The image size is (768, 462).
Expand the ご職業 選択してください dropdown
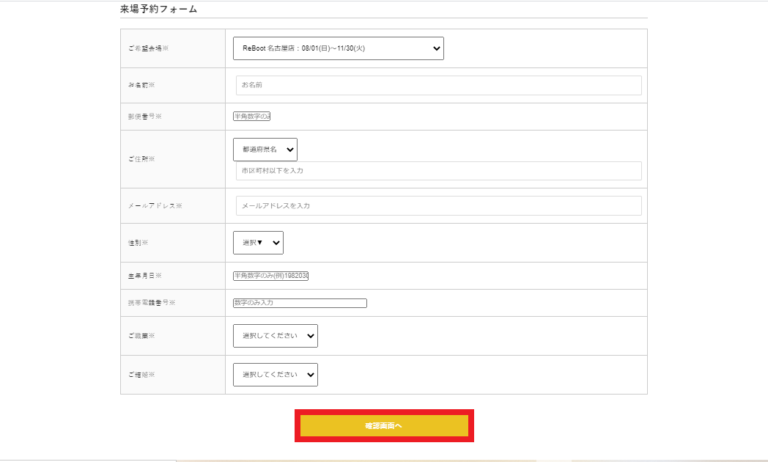coord(275,336)
